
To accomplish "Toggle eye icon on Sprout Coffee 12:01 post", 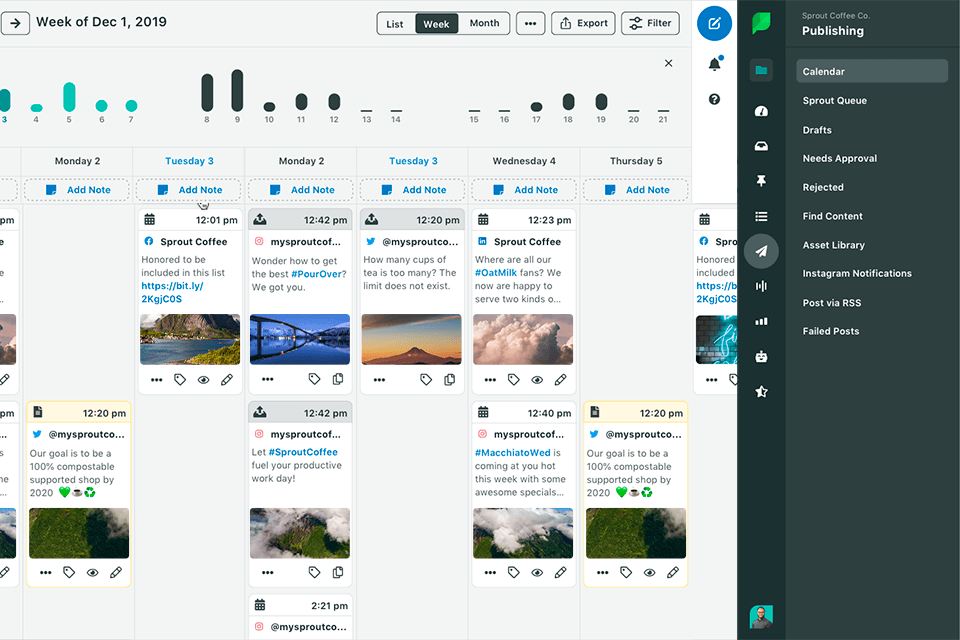I will [x=204, y=380].
